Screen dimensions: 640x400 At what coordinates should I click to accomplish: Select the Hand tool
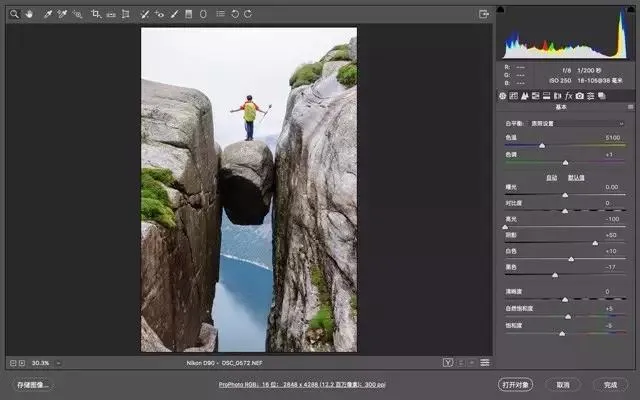29,14
